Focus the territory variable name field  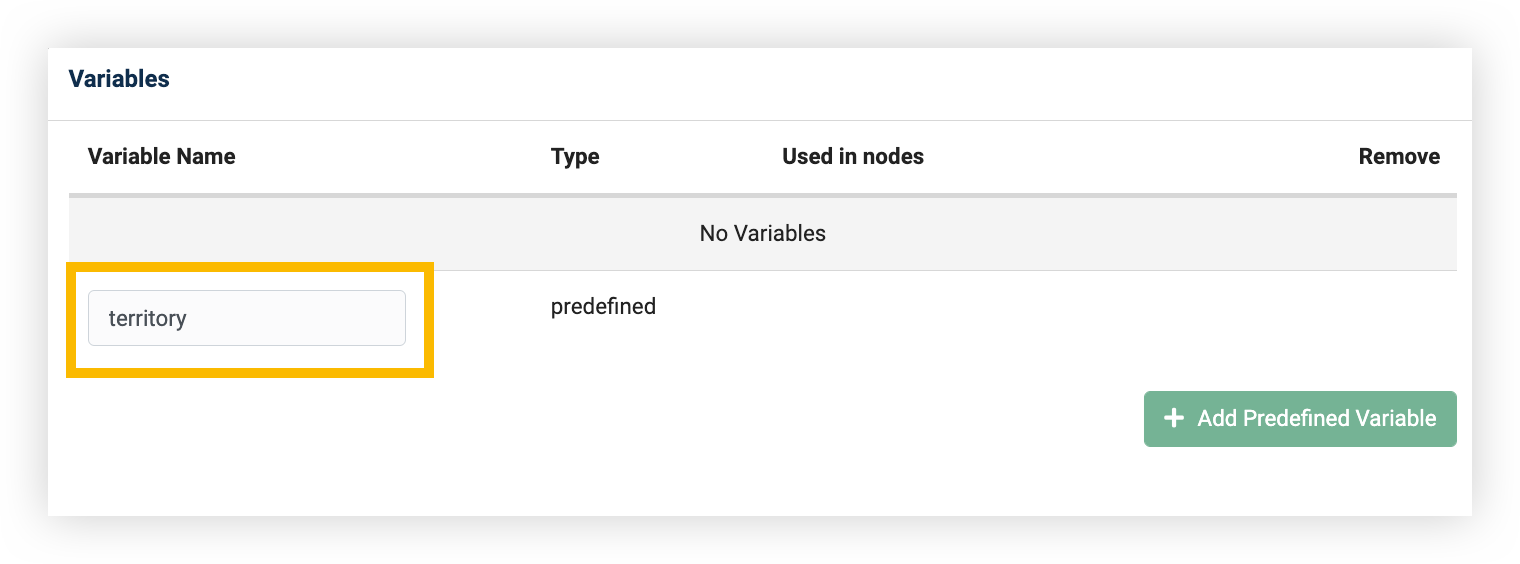[x=247, y=318]
